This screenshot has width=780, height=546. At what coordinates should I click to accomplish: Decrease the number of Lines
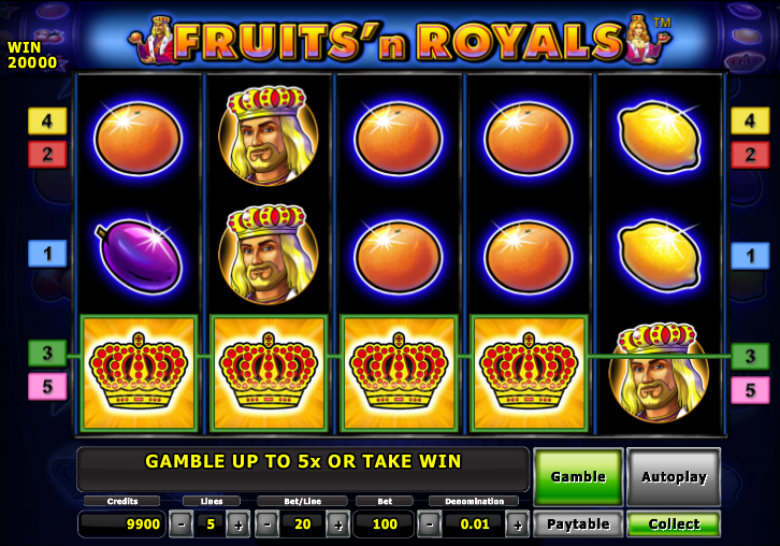coord(182,524)
